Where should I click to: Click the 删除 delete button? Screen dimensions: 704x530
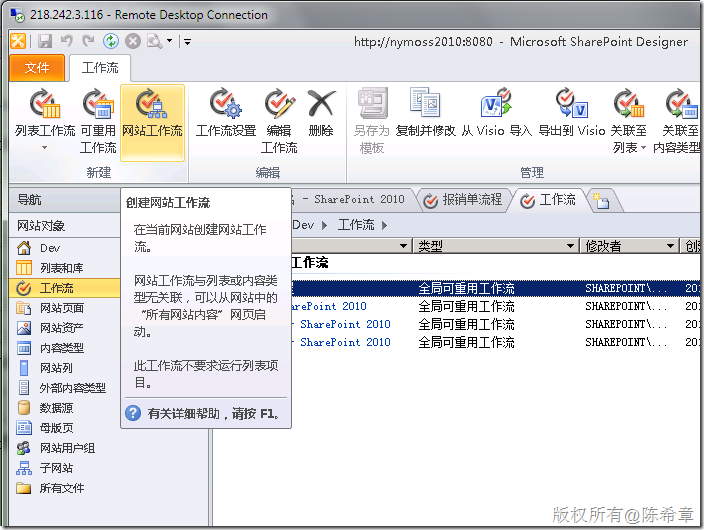(321, 113)
